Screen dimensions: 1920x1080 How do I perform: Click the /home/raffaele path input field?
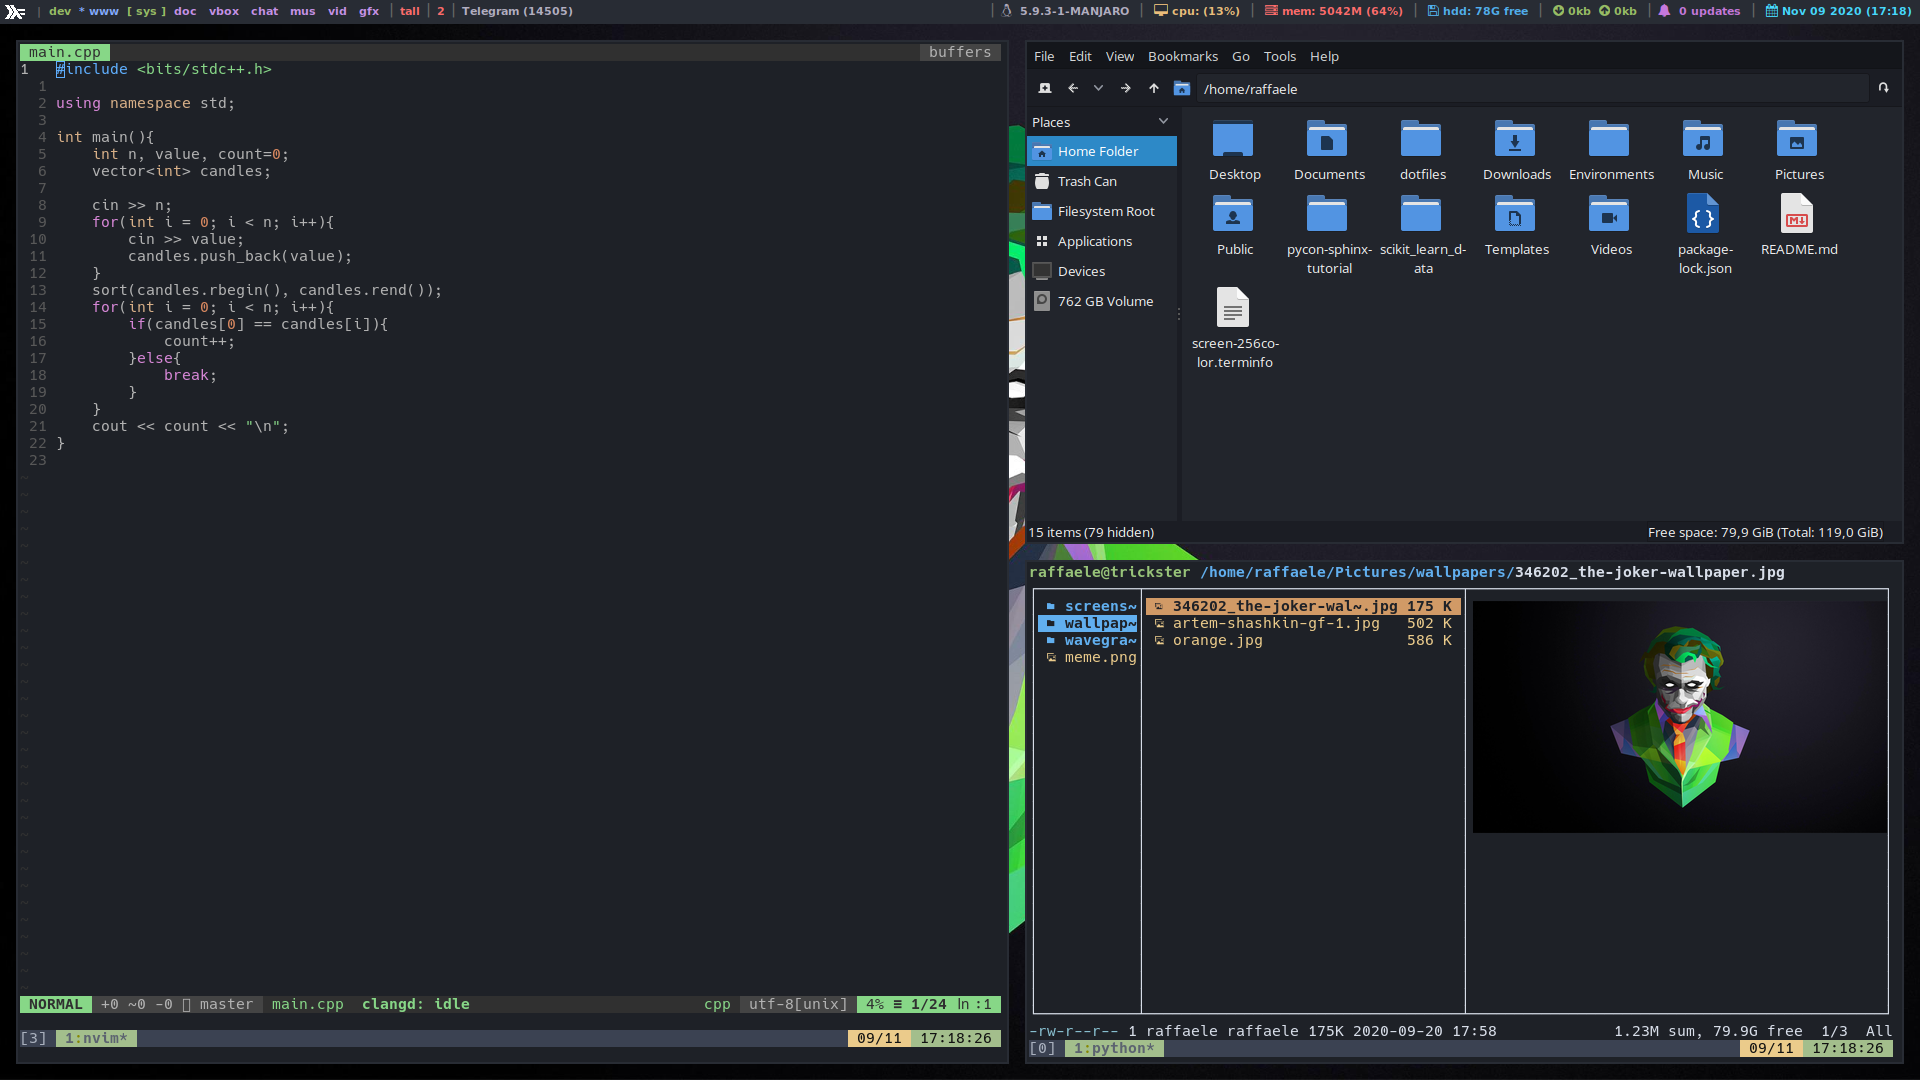coord(1530,89)
